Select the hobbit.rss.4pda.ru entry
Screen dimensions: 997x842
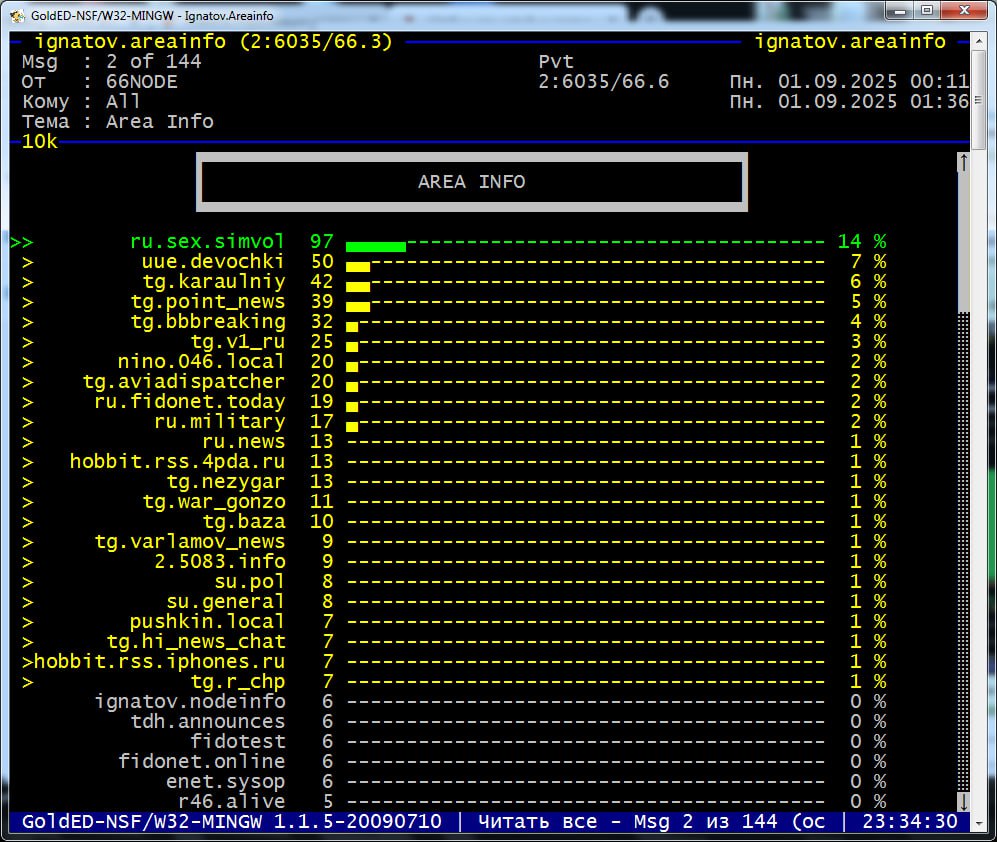(177, 462)
